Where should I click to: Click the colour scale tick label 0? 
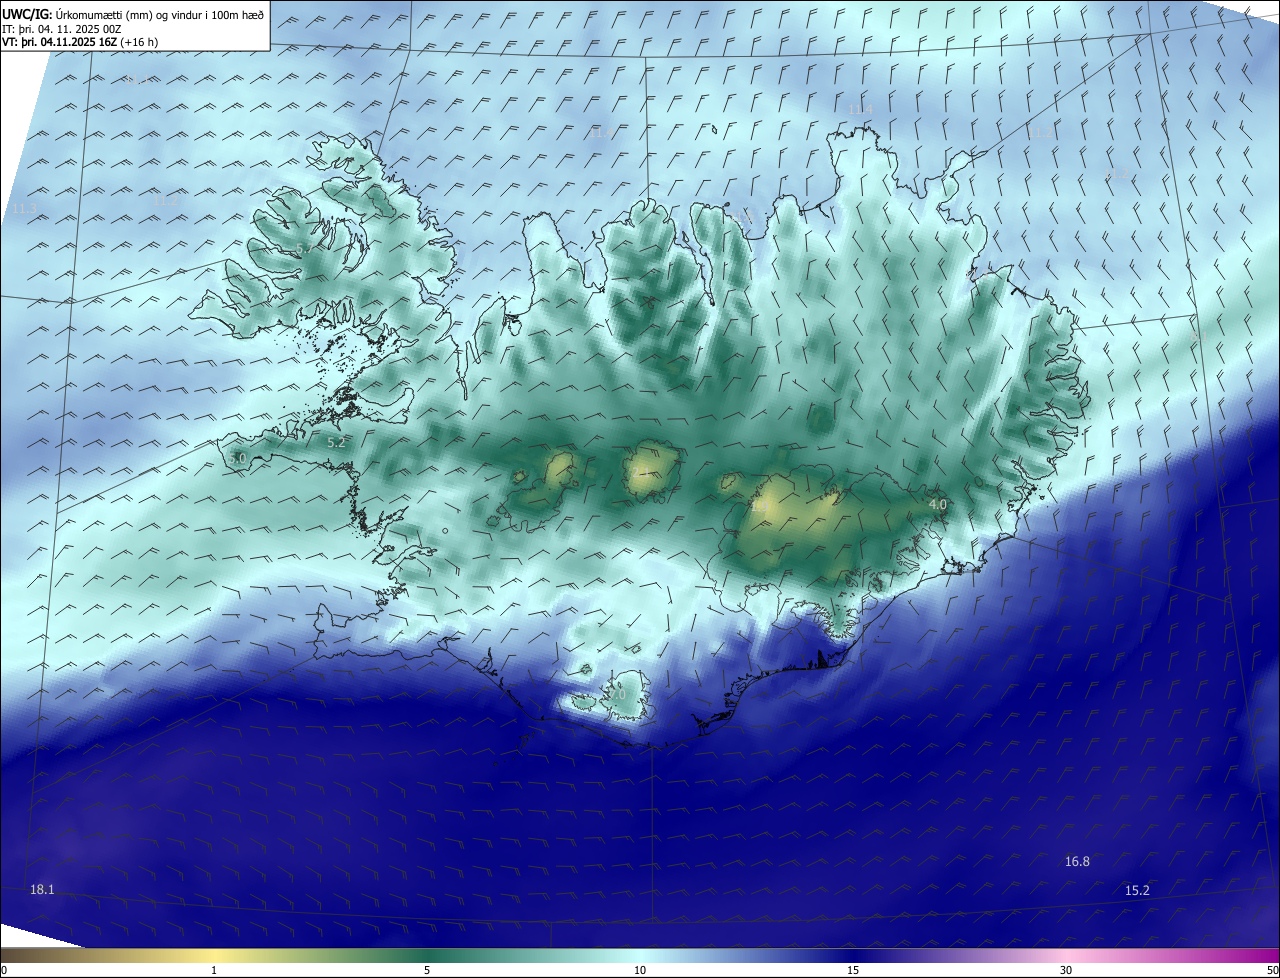pyautogui.click(x=4, y=970)
